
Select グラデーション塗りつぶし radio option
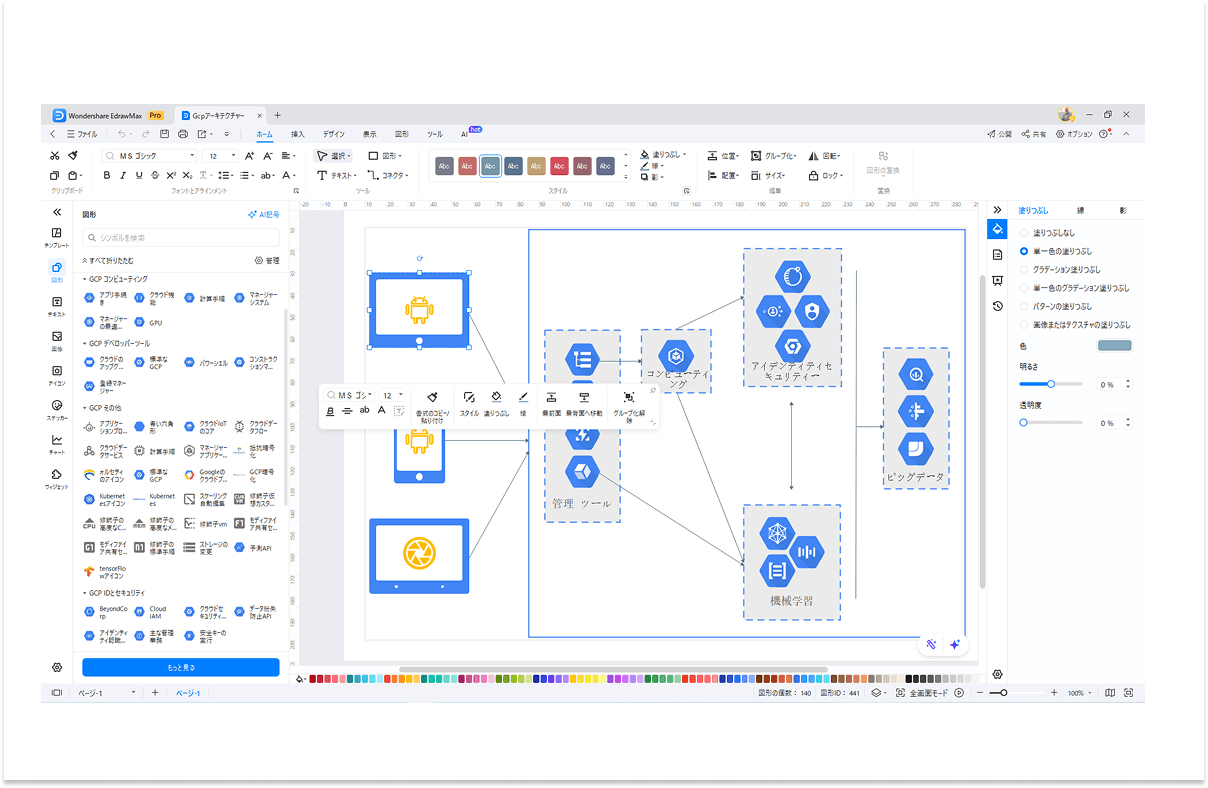pos(1023,269)
